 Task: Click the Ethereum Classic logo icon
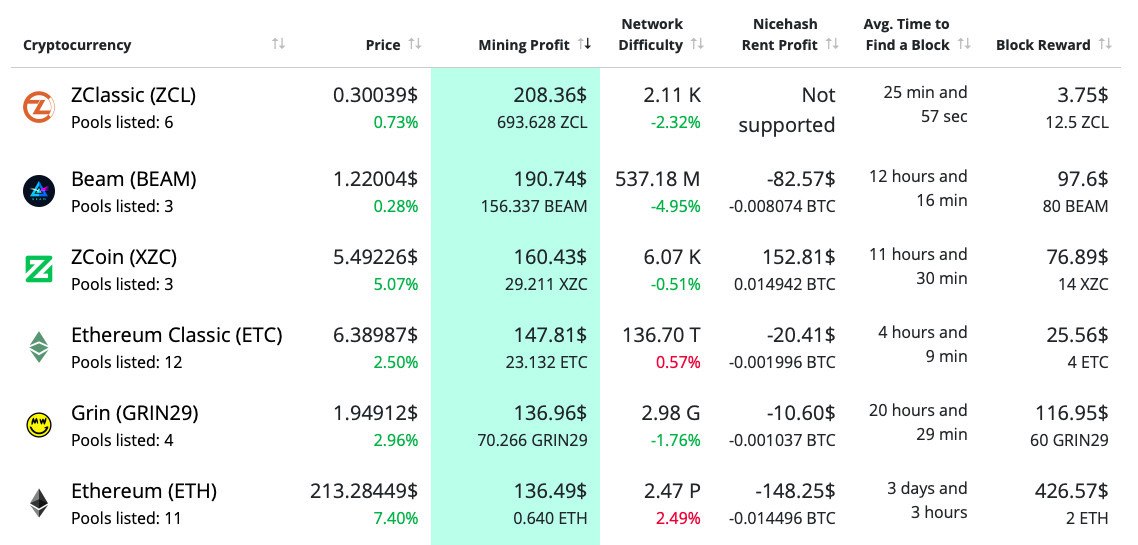pos(38,347)
